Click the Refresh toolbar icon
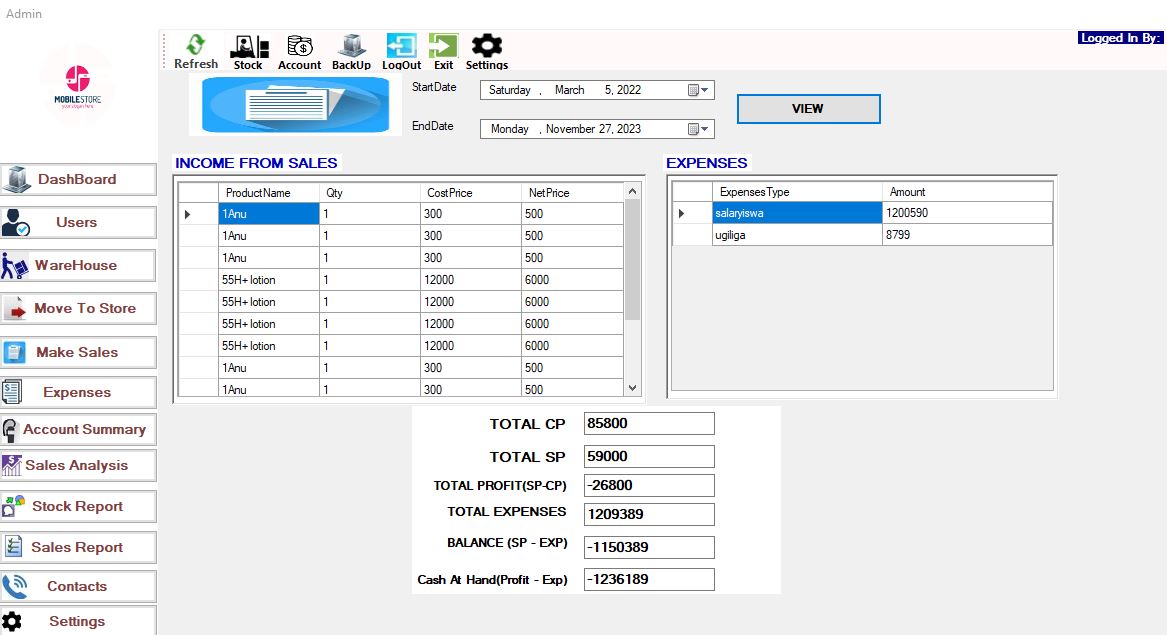Screen dimensions: 1167x635 (x=196, y=51)
